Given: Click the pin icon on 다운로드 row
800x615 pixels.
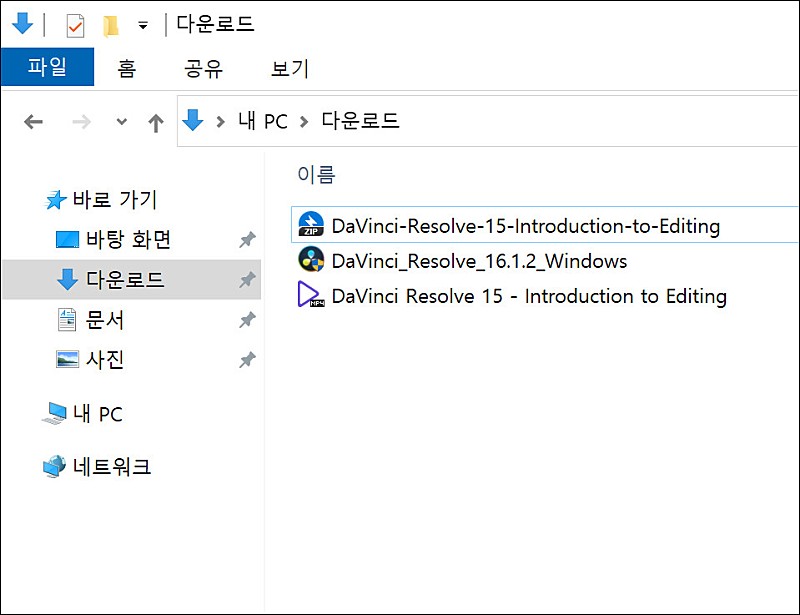Looking at the screenshot, I should point(247,280).
